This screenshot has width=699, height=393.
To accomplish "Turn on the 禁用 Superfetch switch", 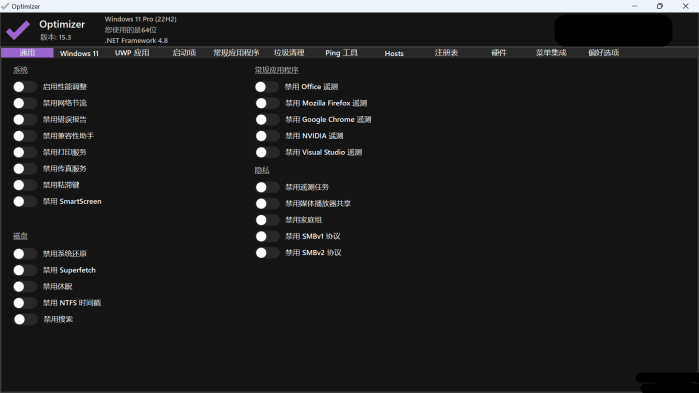I will tap(25, 270).
